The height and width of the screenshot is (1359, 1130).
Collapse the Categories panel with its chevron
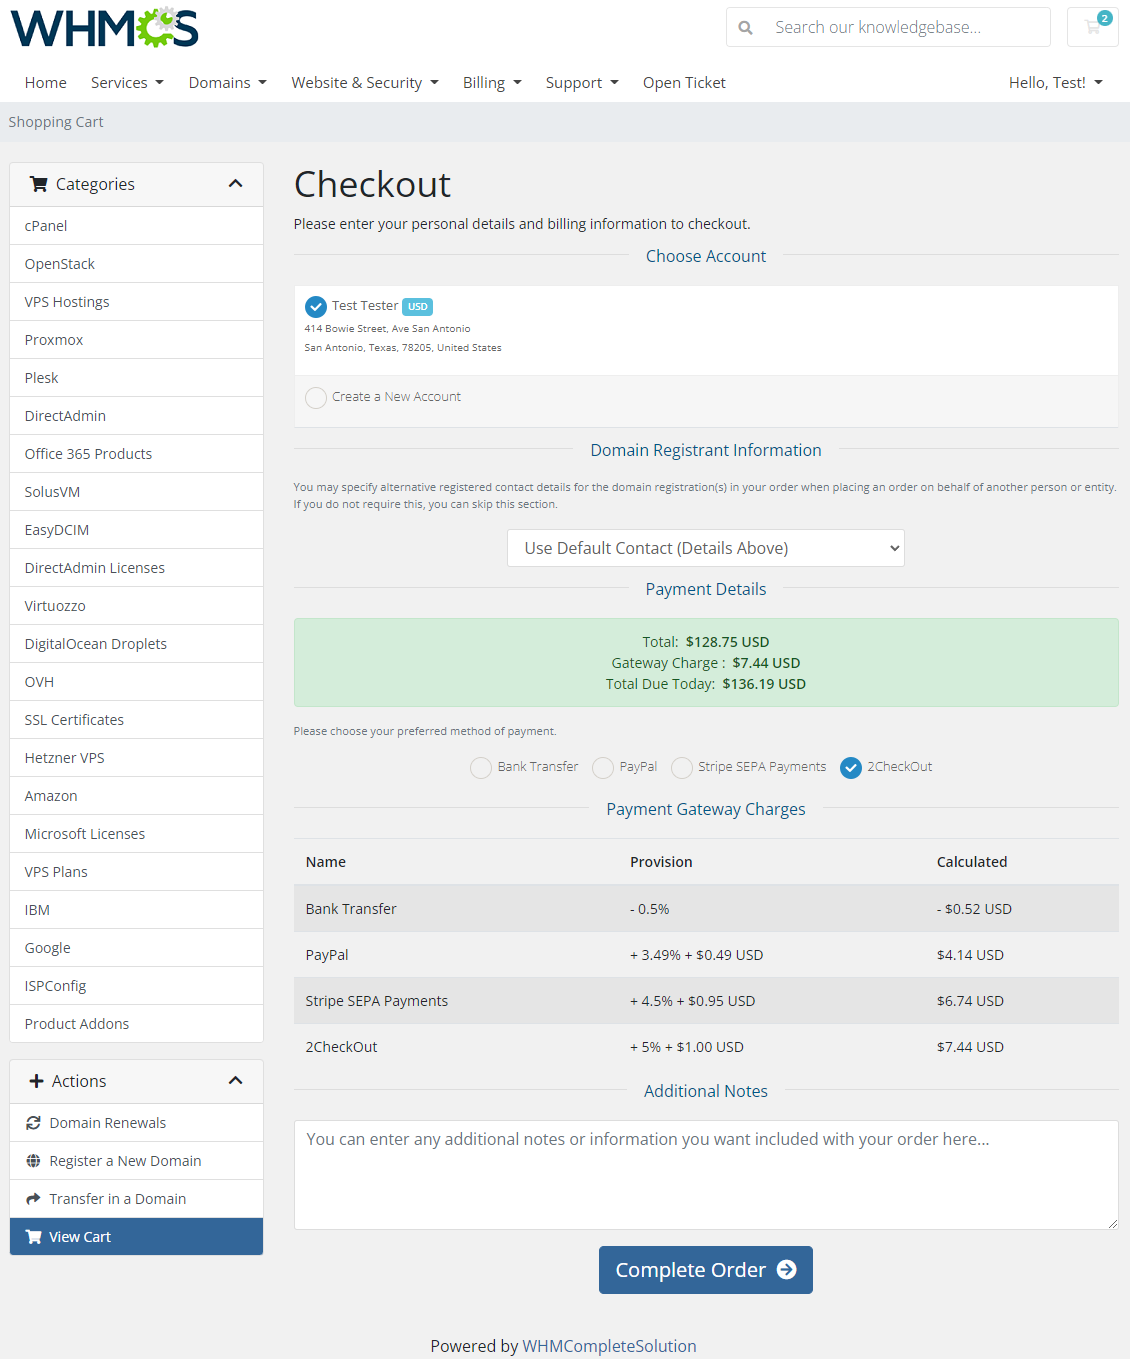(236, 184)
